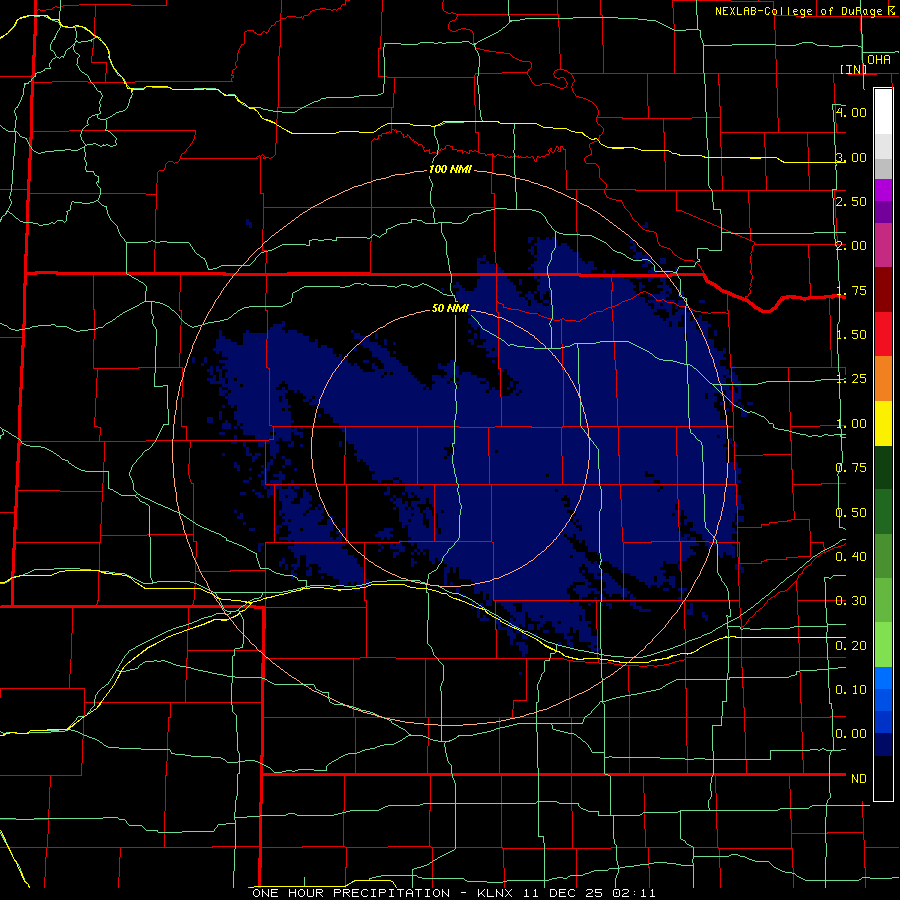The height and width of the screenshot is (900, 900).
Task: Pick the yellow legend swatch beside 1.00
Action: [x=883, y=423]
